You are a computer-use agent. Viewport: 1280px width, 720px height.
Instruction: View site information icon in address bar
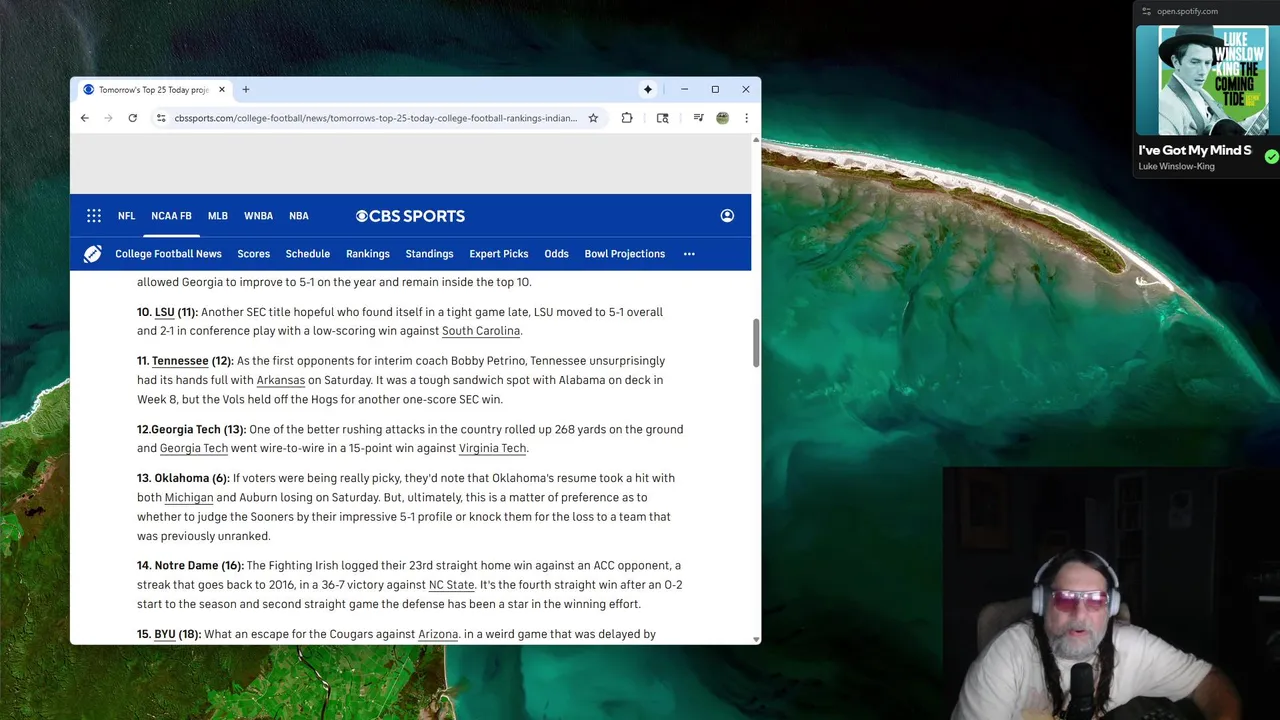[x=160, y=118]
